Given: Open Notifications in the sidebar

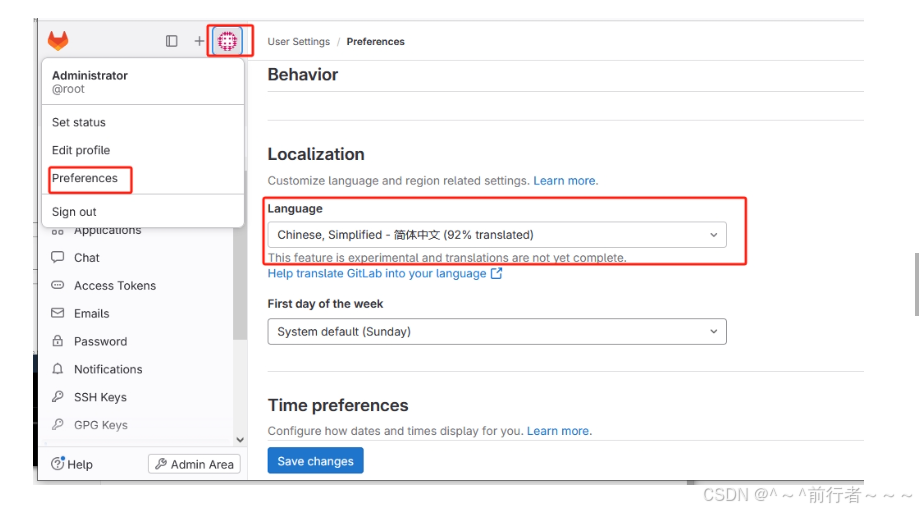Looking at the screenshot, I should [x=108, y=369].
